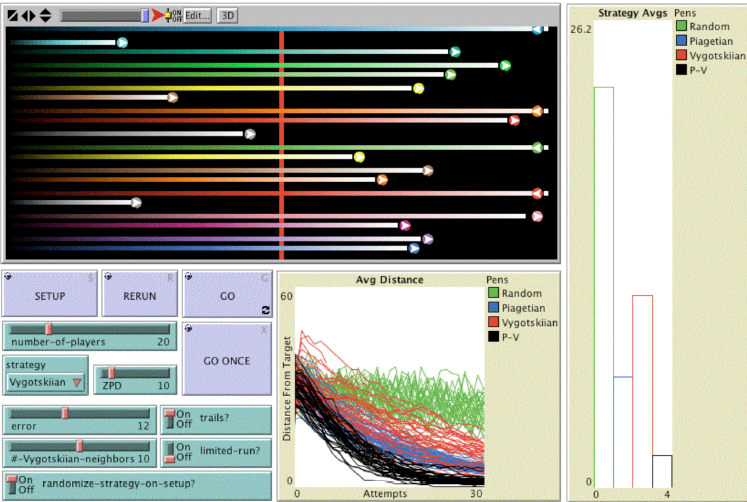Click the loop arrows icon on GO button

pyautogui.click(x=266, y=310)
